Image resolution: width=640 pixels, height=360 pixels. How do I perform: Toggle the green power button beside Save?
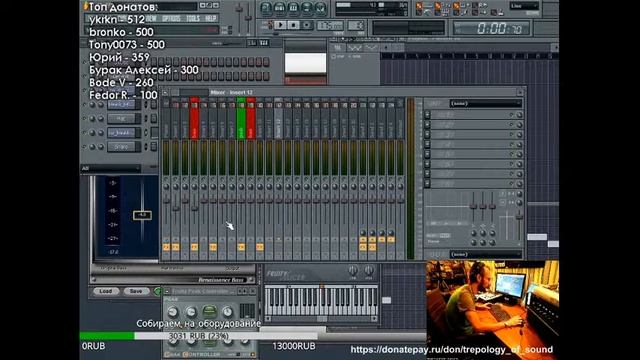[x=157, y=291]
